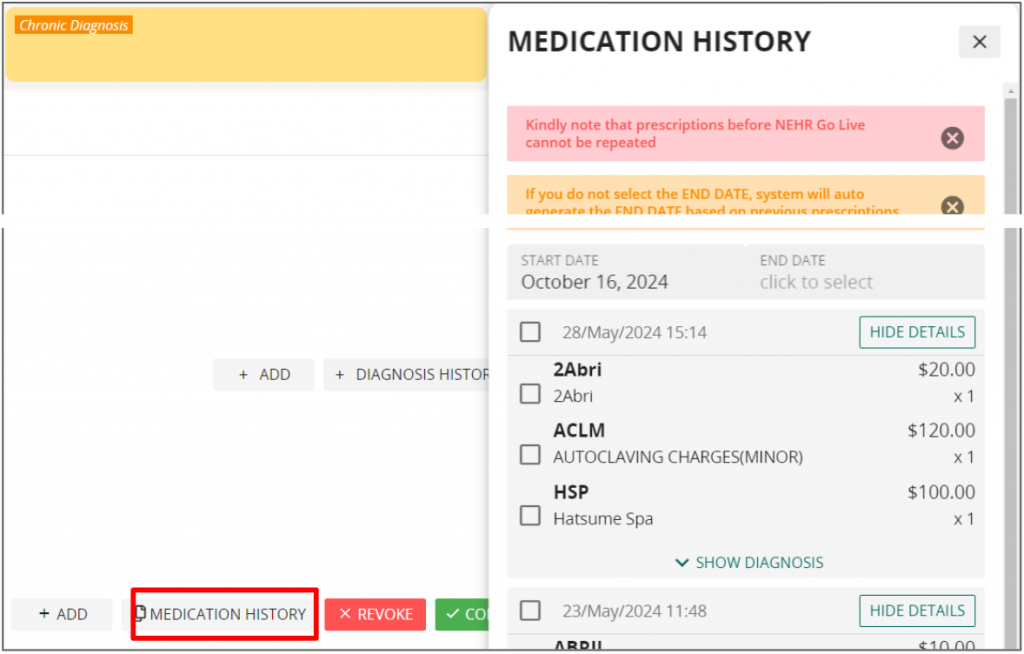Viewport: 1024px width, 654px height.
Task: Select the 23/May/2024 11:48 prescription checkbox
Action: (x=530, y=611)
